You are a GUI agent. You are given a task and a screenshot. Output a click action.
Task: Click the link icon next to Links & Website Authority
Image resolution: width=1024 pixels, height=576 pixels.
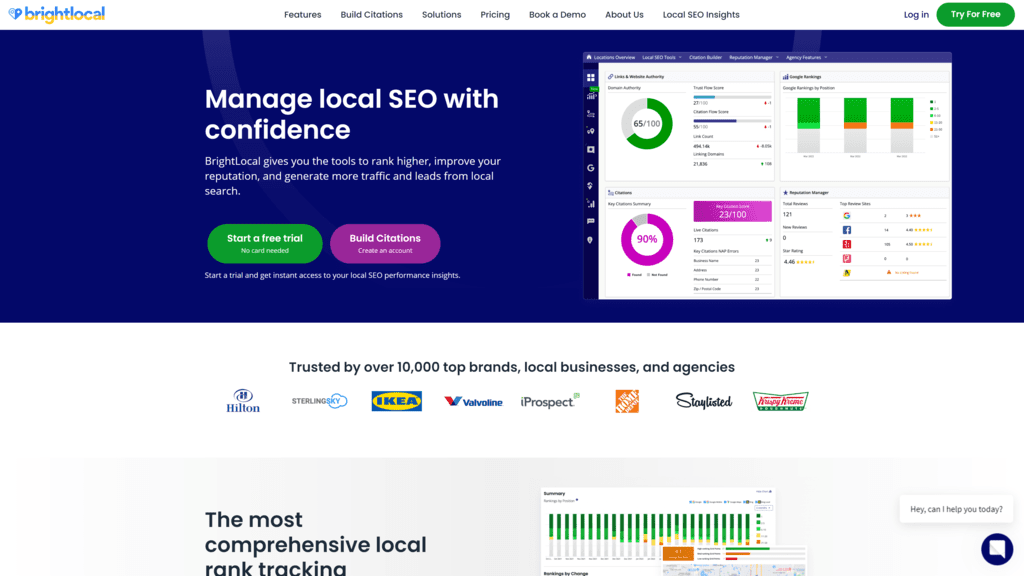tap(611, 76)
